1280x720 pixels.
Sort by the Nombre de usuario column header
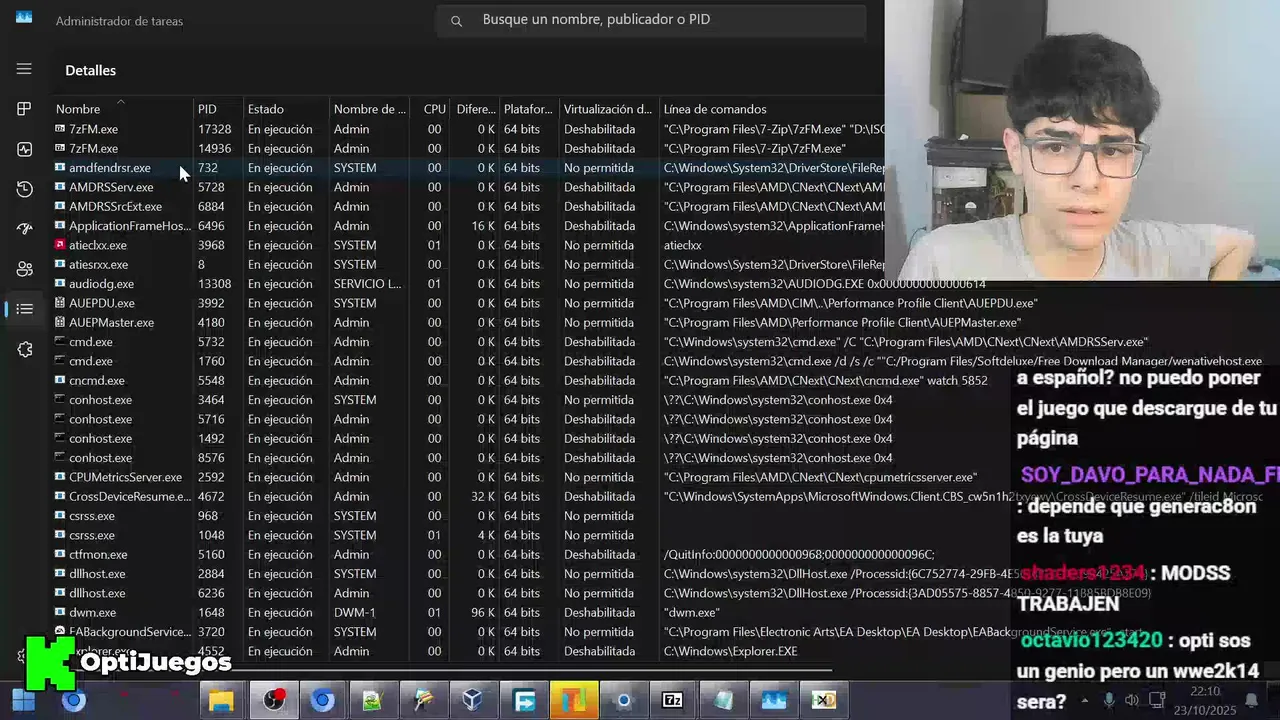(x=370, y=109)
